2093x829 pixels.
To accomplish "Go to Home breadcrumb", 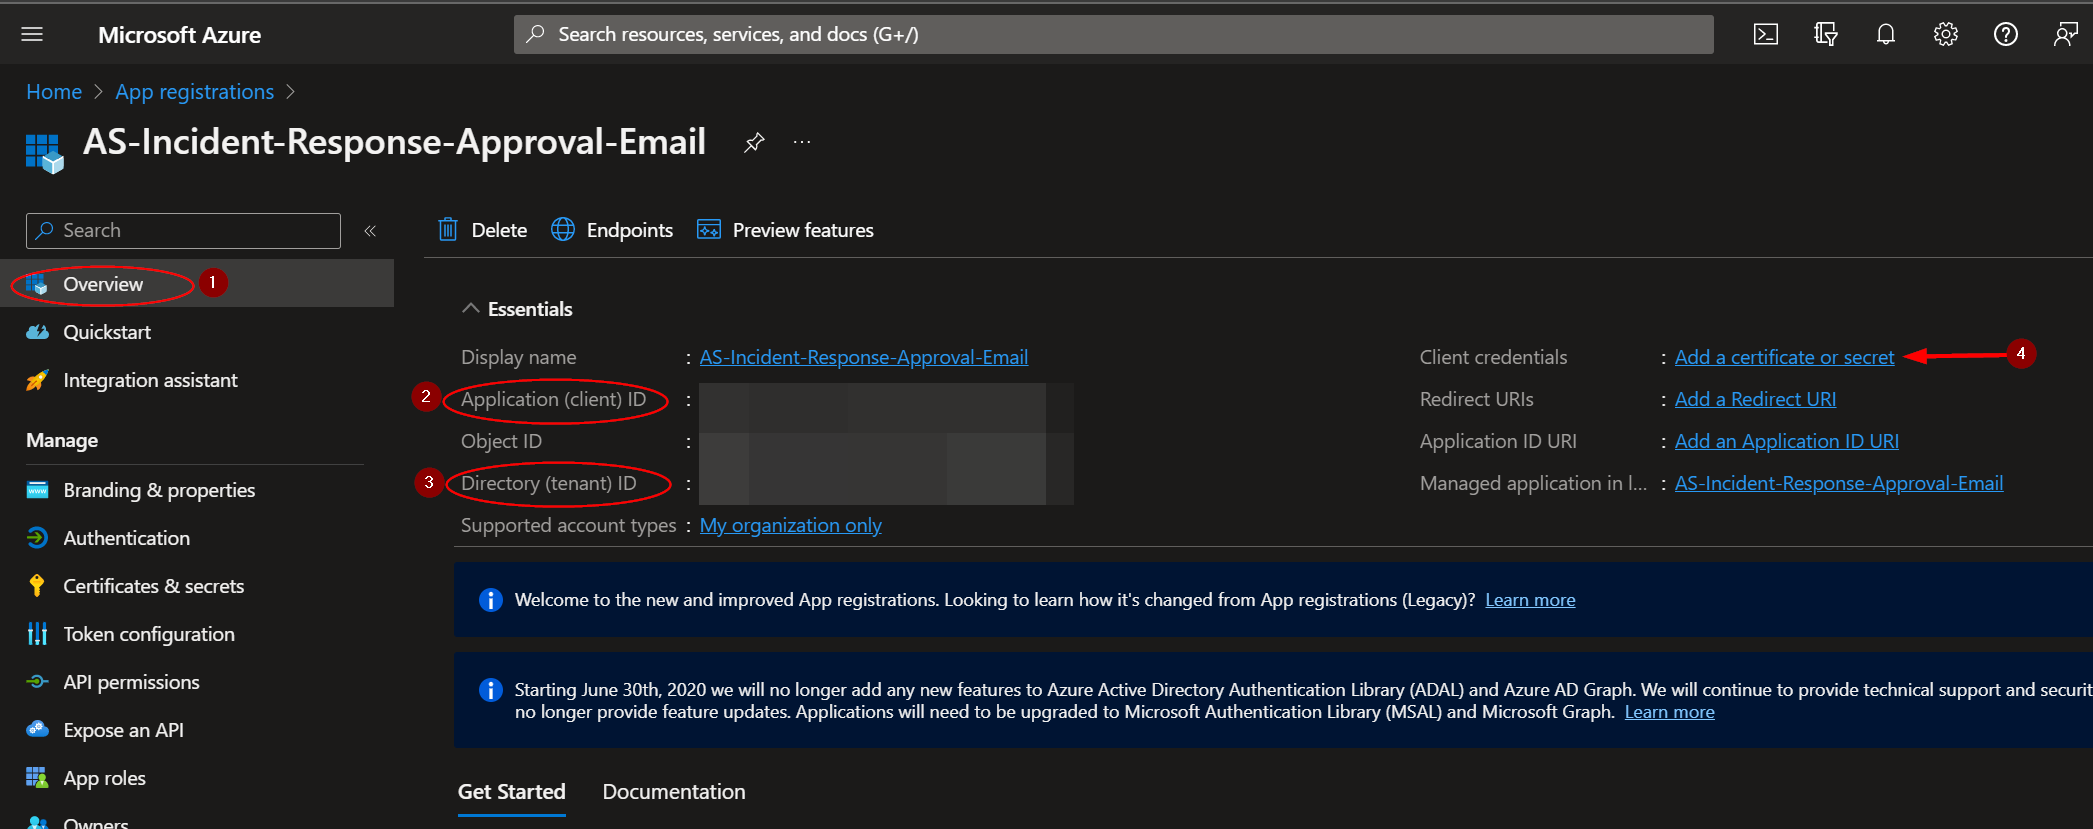I will 54,92.
